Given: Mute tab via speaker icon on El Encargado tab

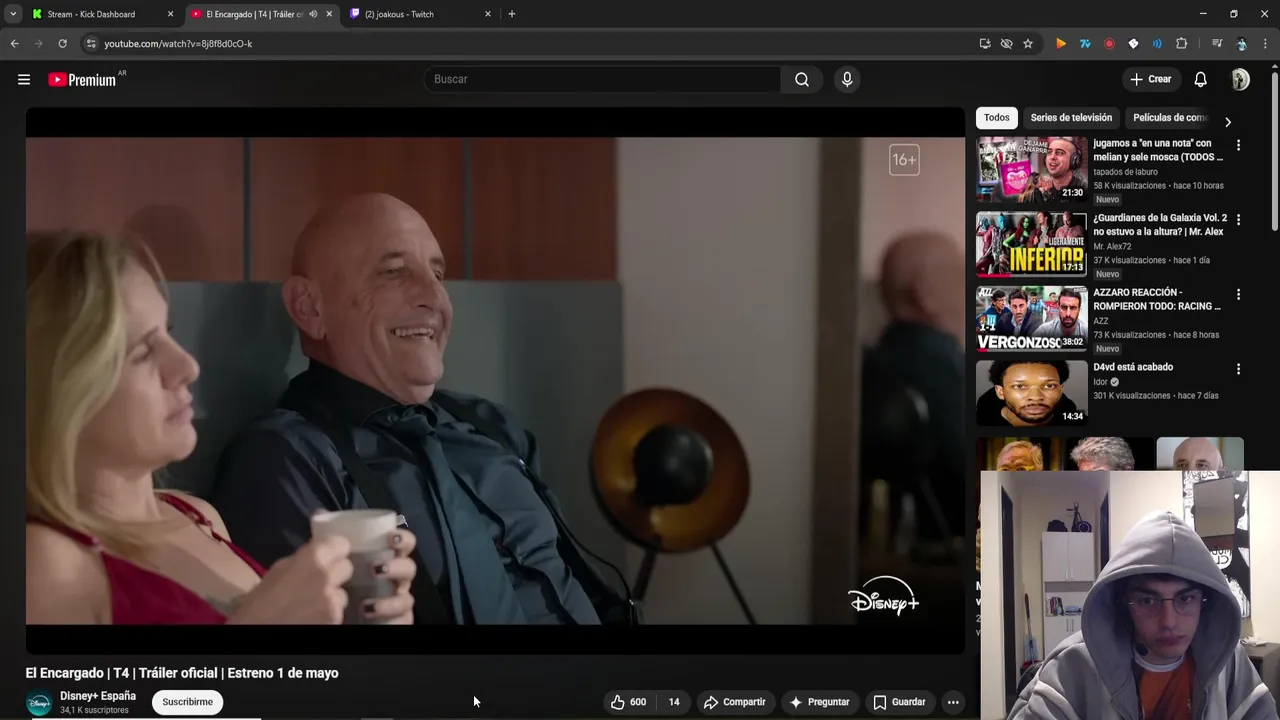Looking at the screenshot, I should [x=313, y=14].
